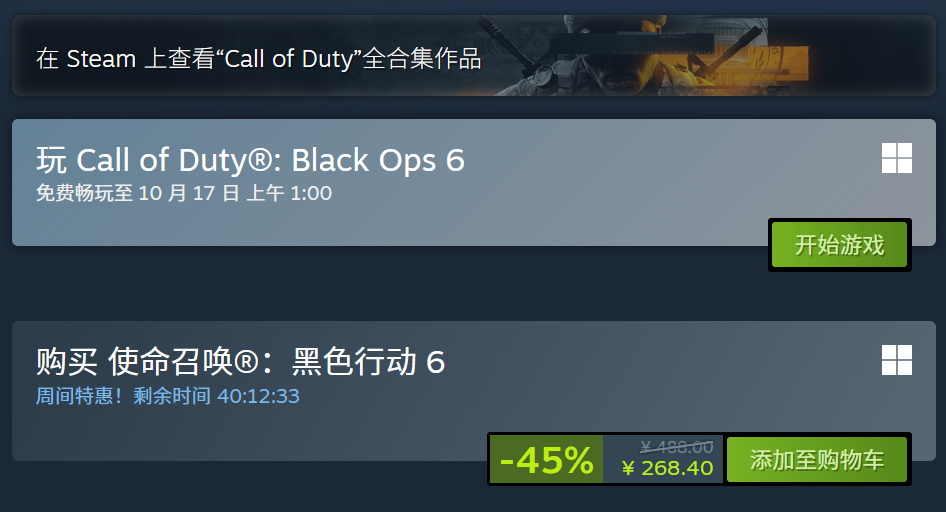The width and height of the screenshot is (946, 512).
Task: Click the word Steam in the banner text
Action: [x=101, y=59]
